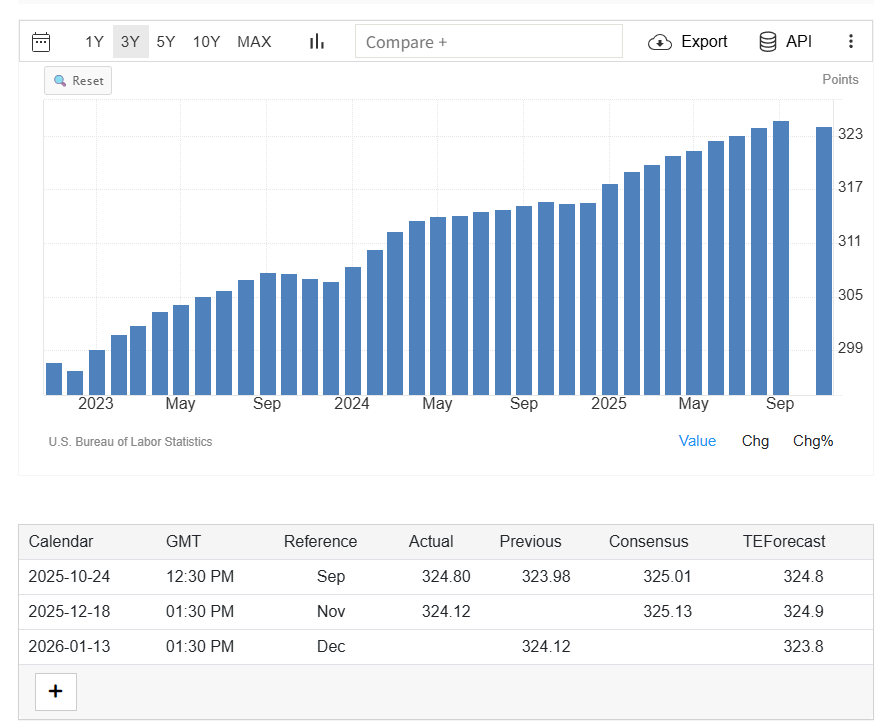The height and width of the screenshot is (722, 879).
Task: Click the Reset zoom magnifier button
Action: 78,81
